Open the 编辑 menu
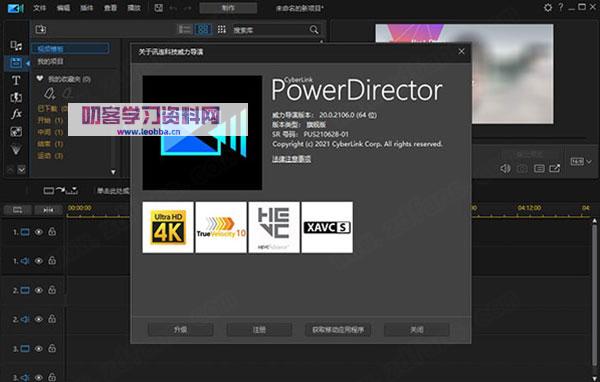600x382 pixels. pos(63,8)
